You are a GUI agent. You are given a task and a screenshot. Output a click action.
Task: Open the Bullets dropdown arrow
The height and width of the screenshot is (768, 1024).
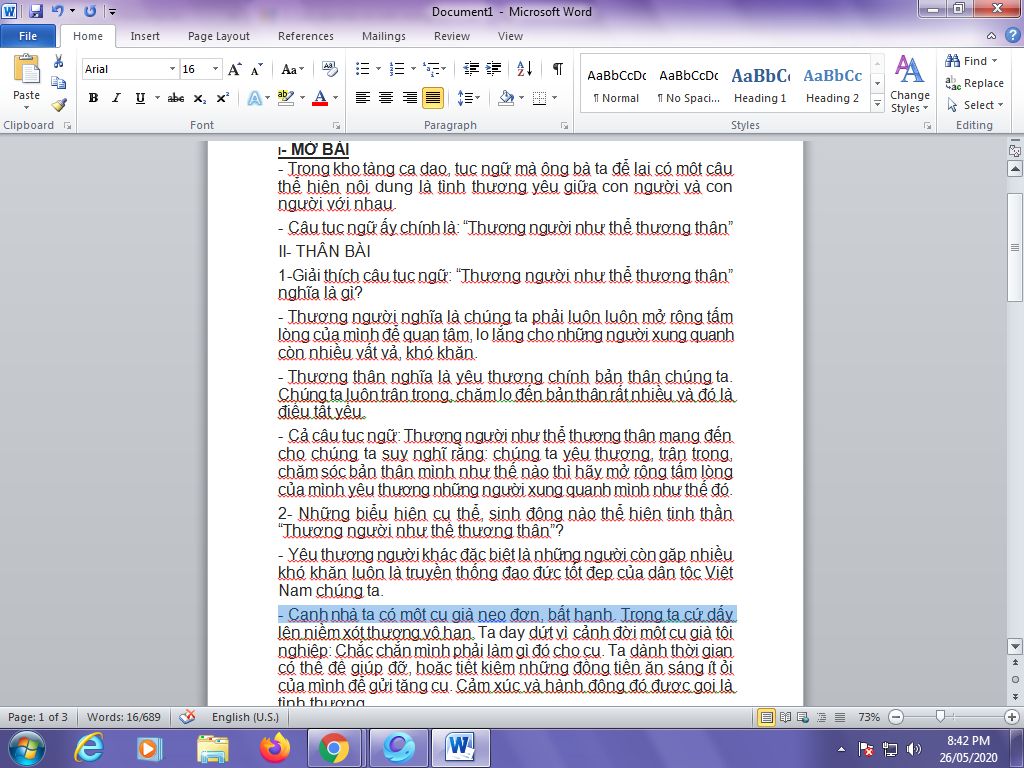378,69
